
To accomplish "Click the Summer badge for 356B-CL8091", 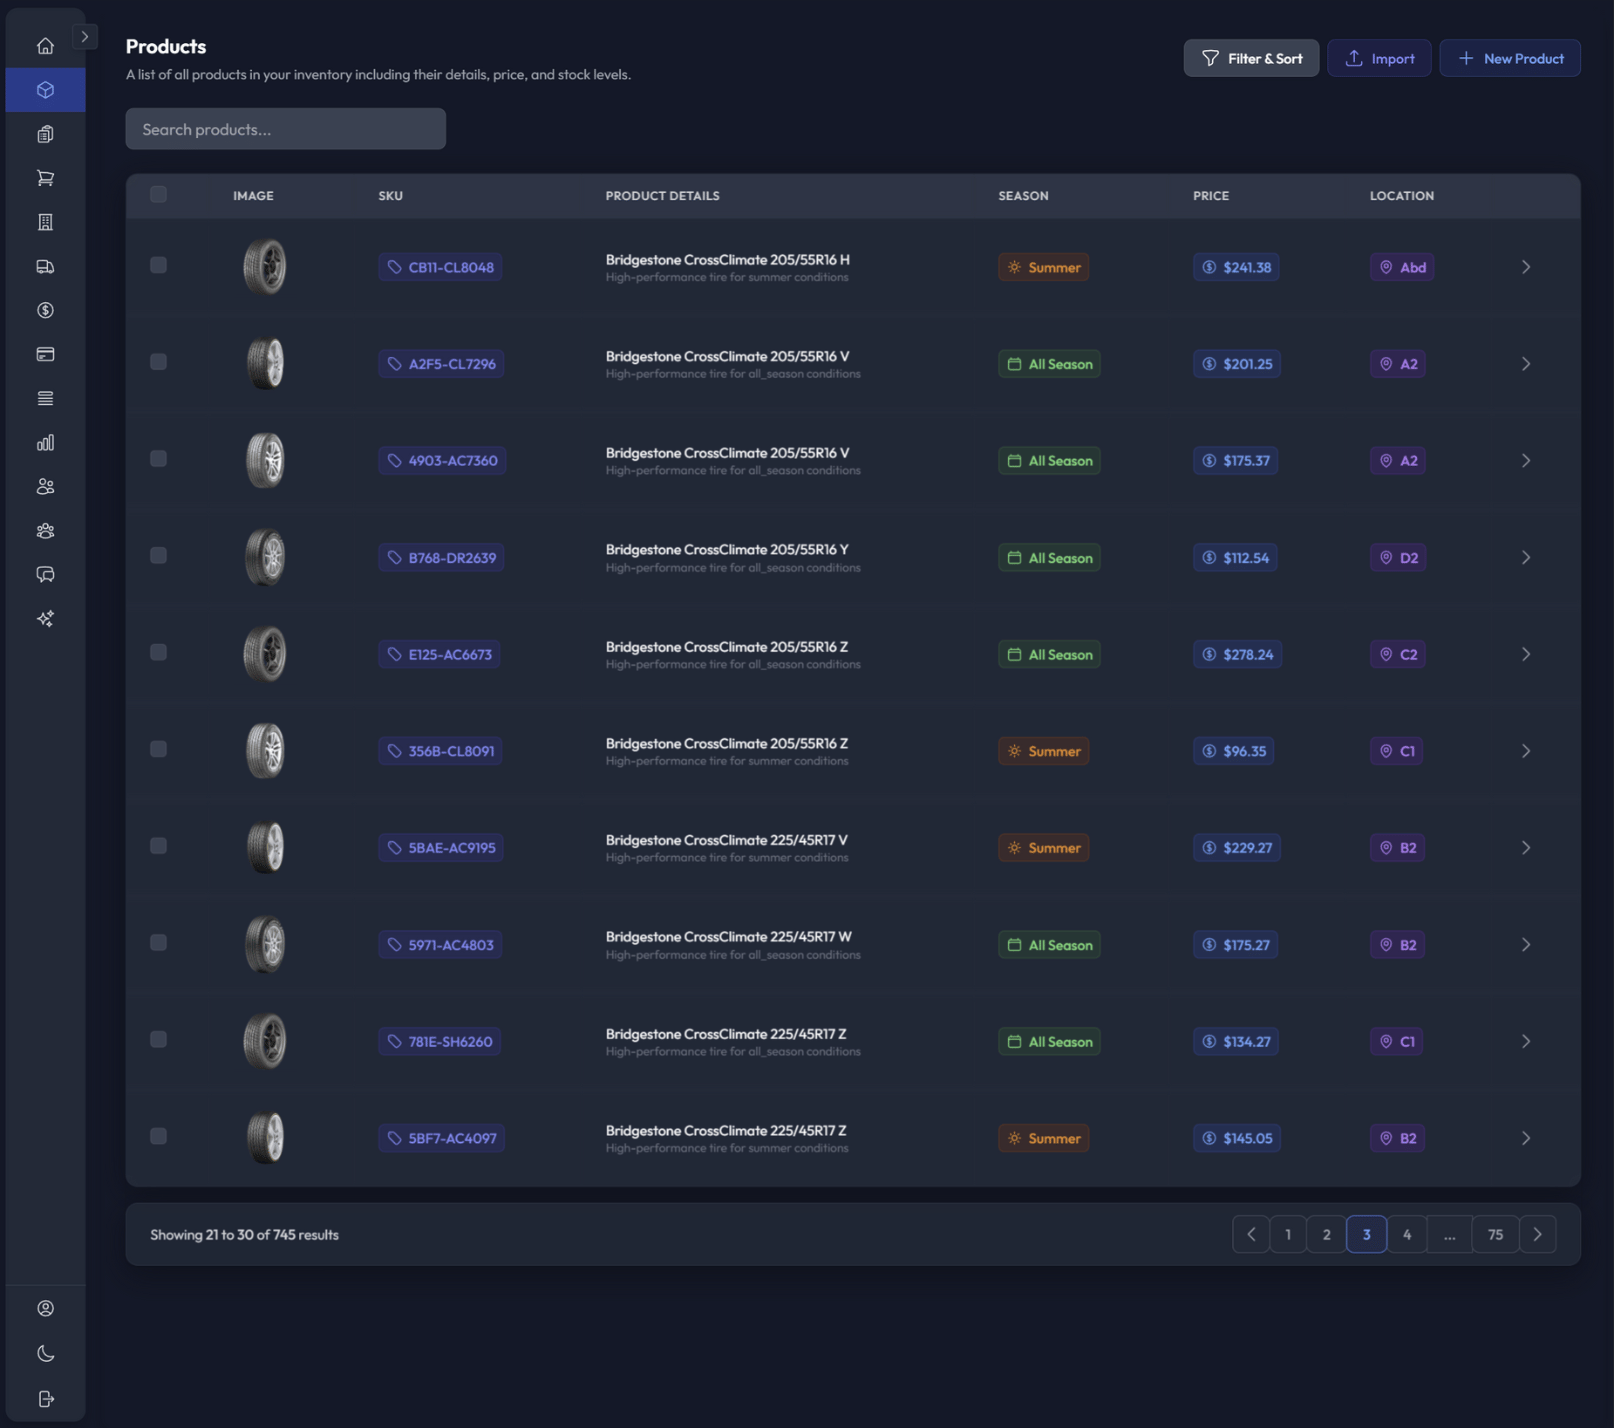I will [1044, 751].
